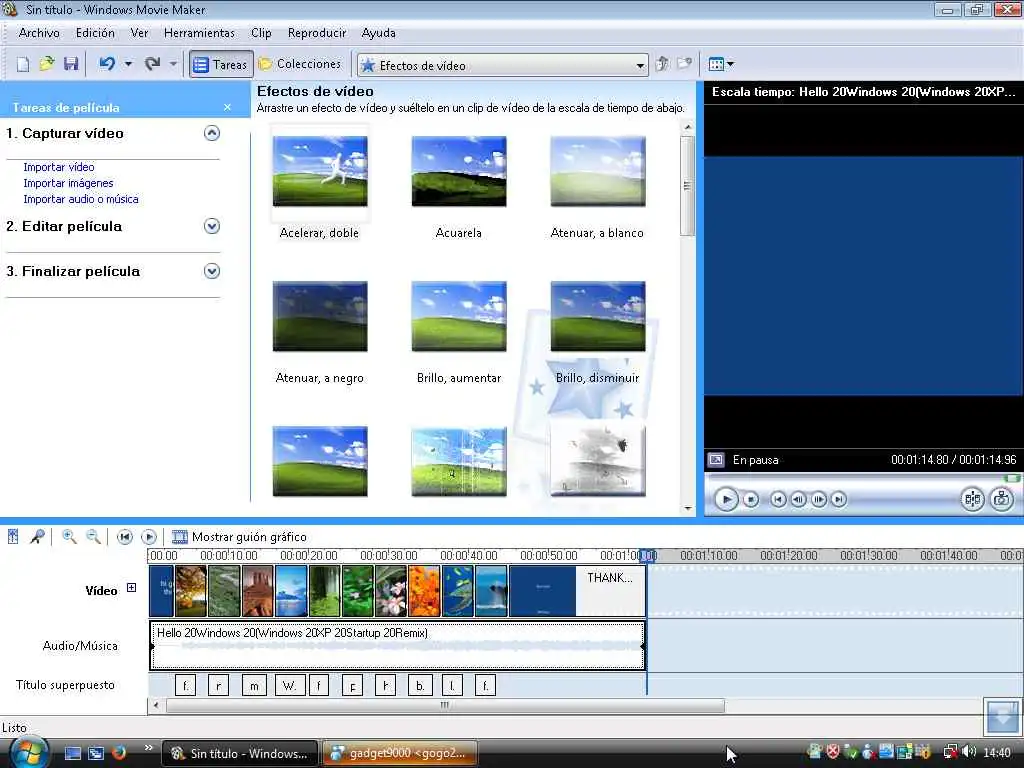Toggle full screen preview icon
This screenshot has width=1024, height=768.
coord(716,460)
